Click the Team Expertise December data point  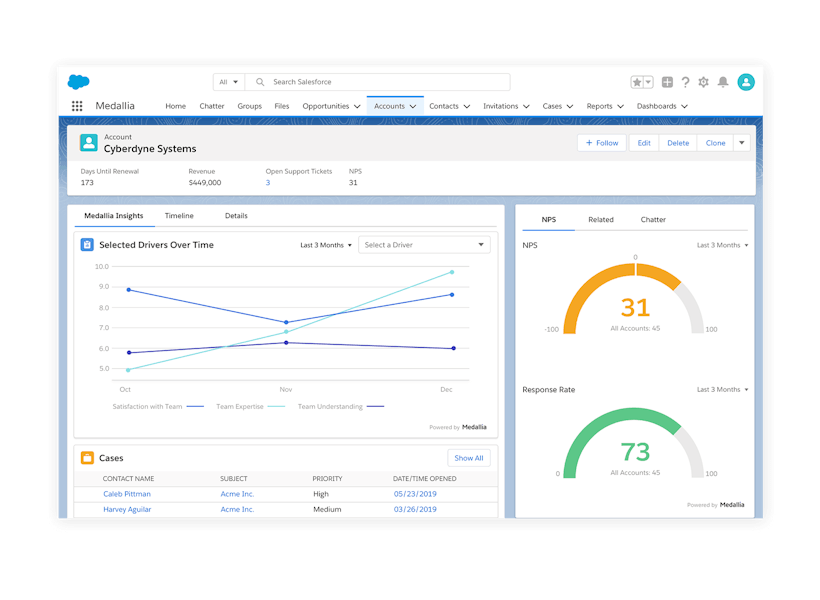click(452, 272)
